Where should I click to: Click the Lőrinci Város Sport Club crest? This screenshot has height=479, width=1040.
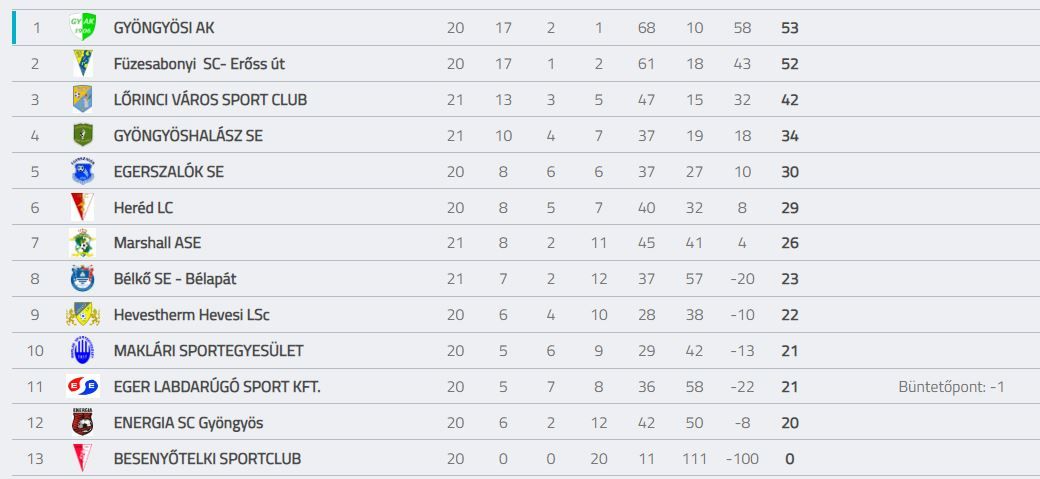[83, 100]
